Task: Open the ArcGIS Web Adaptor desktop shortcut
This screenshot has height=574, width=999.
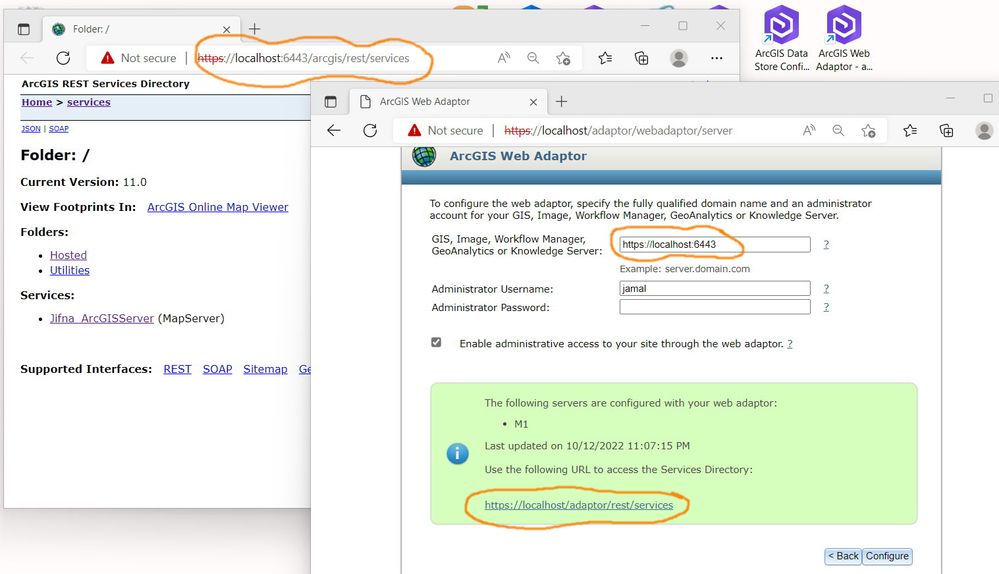Action: point(844,38)
